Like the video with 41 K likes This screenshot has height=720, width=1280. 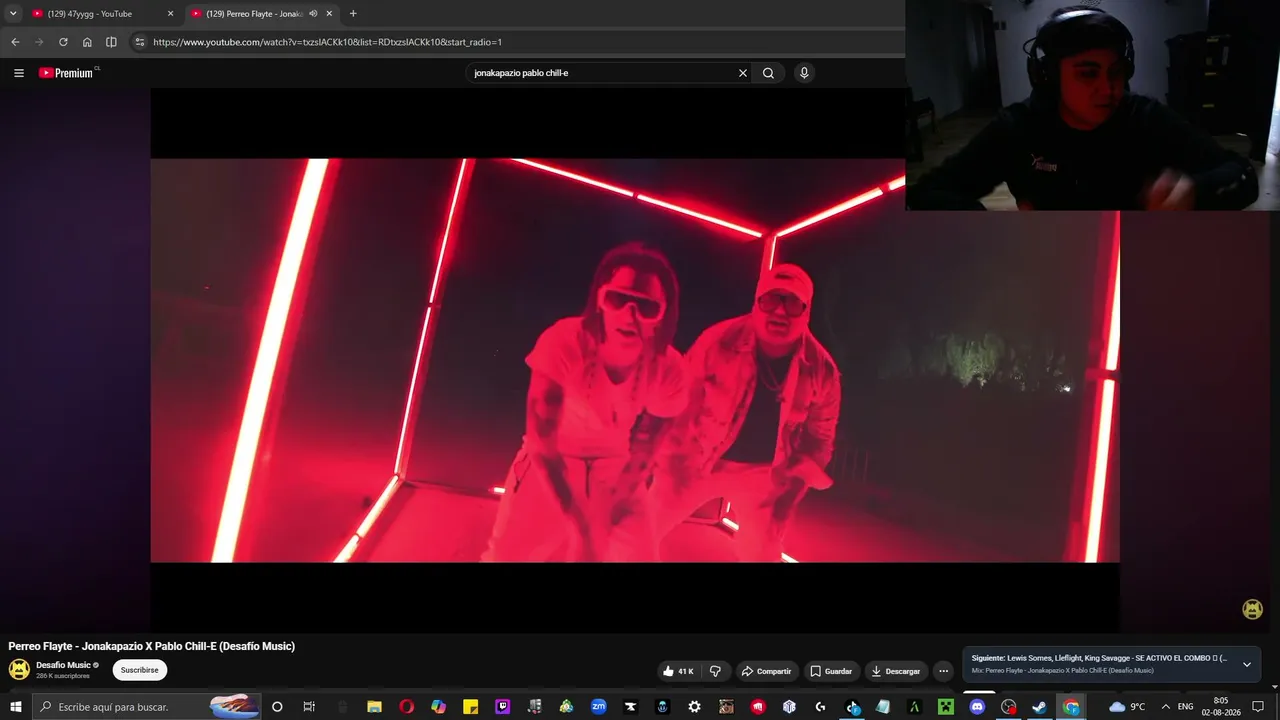pyautogui.click(x=677, y=671)
